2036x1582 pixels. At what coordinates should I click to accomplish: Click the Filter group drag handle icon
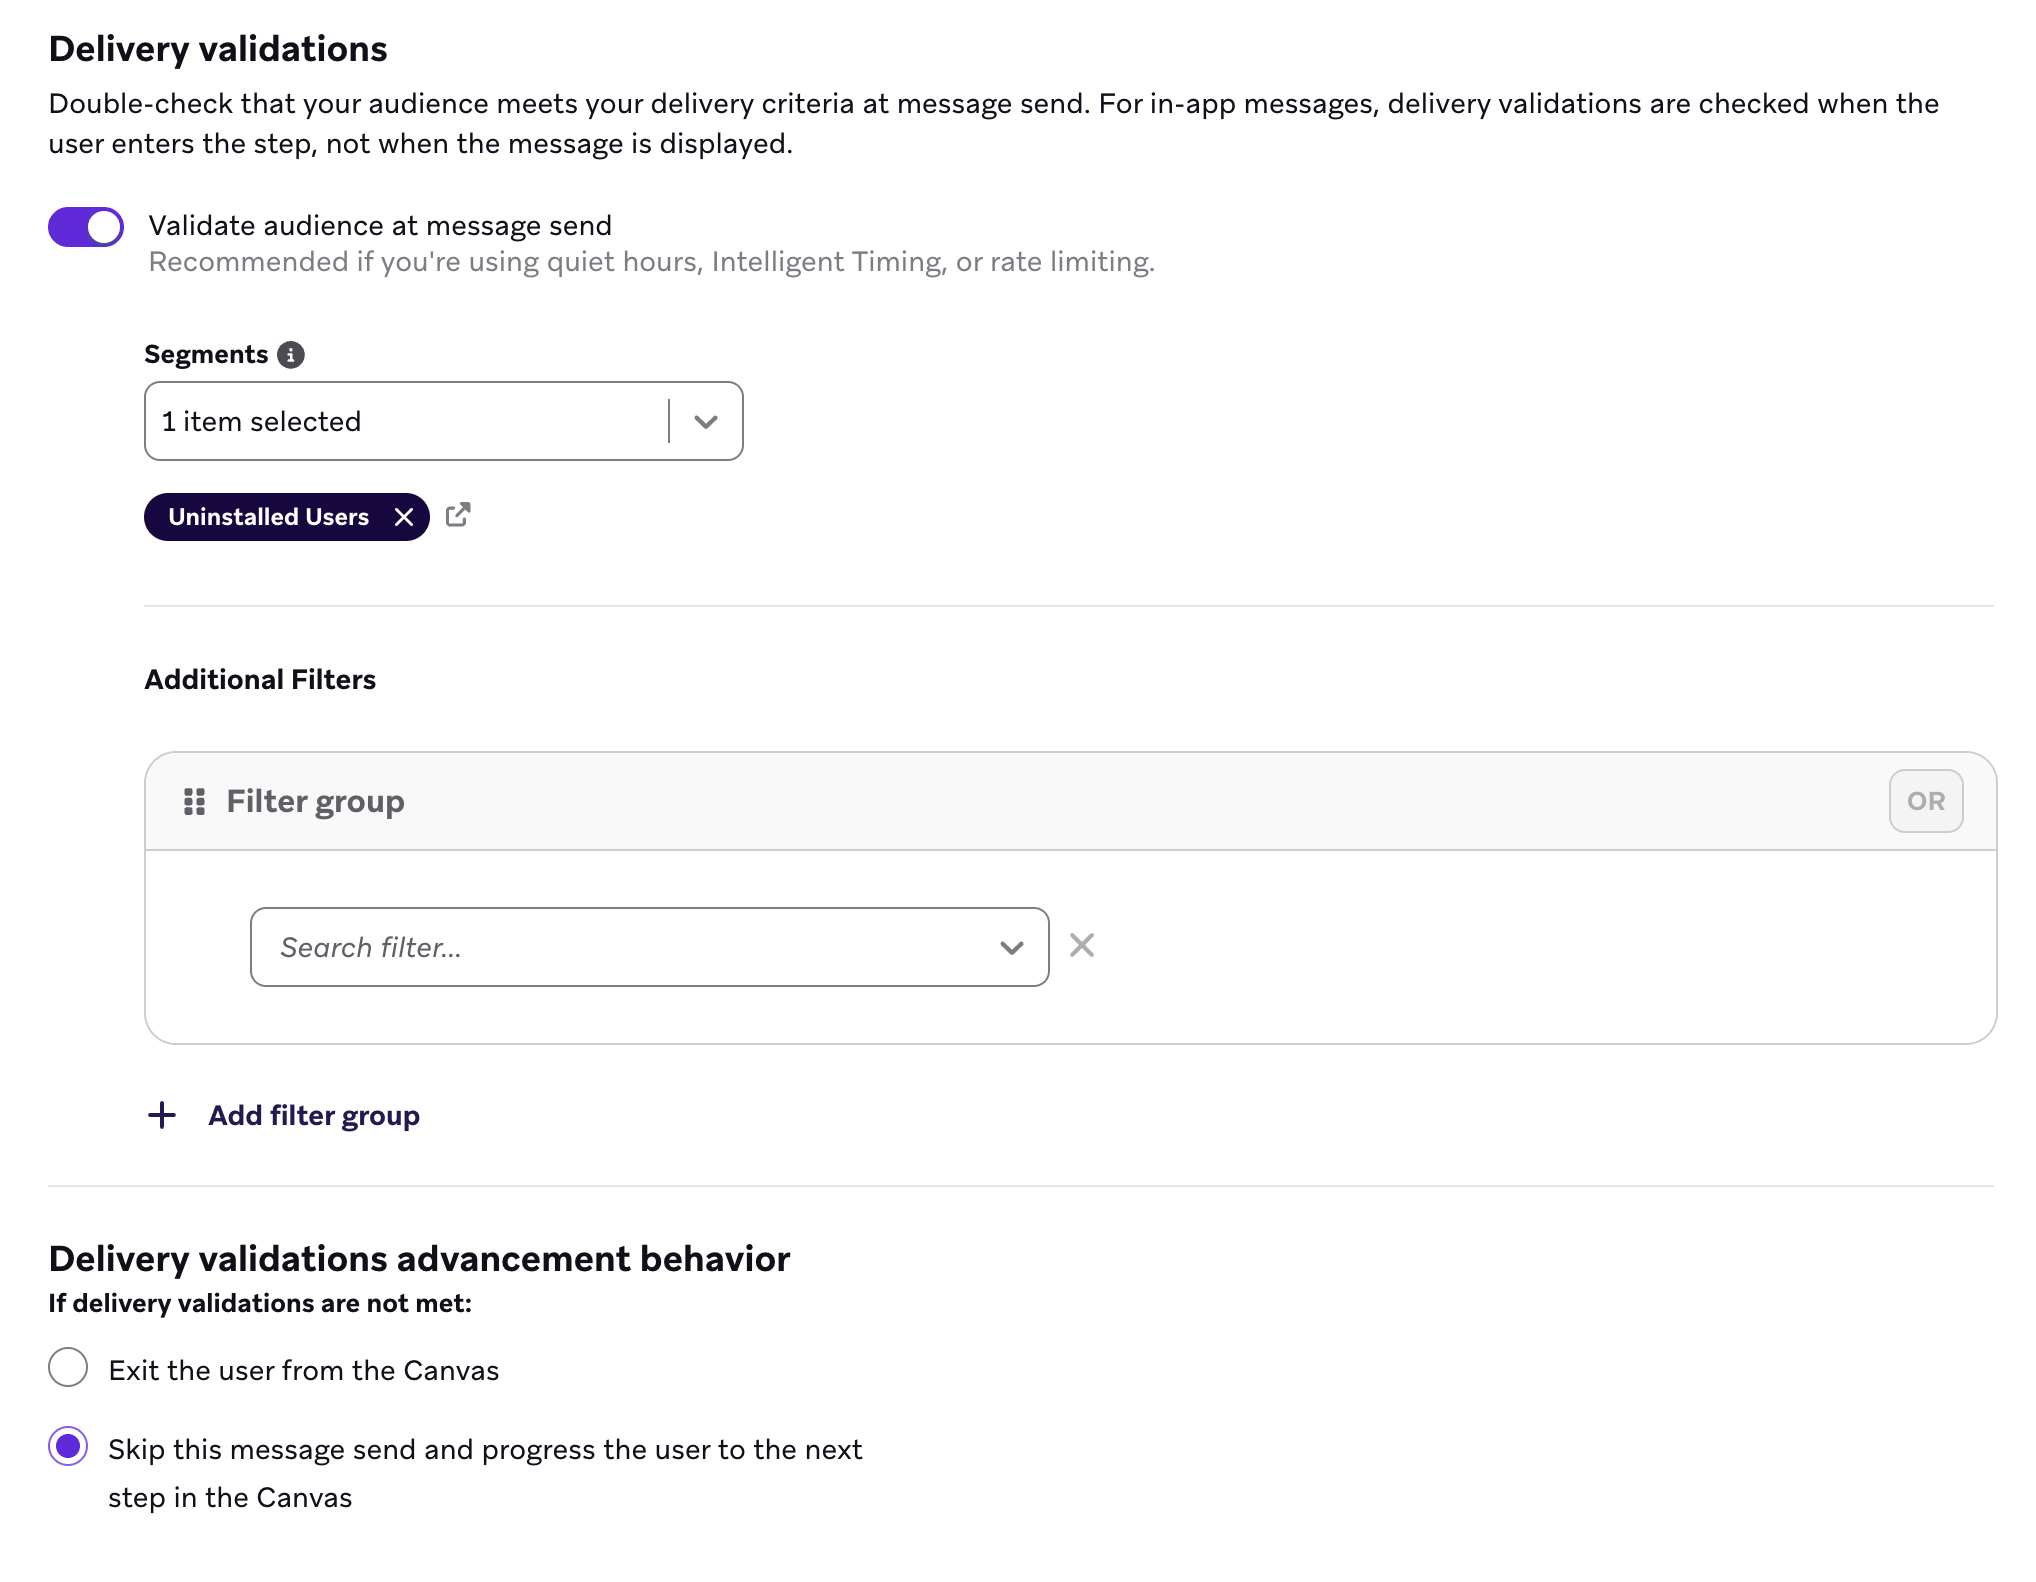point(194,801)
